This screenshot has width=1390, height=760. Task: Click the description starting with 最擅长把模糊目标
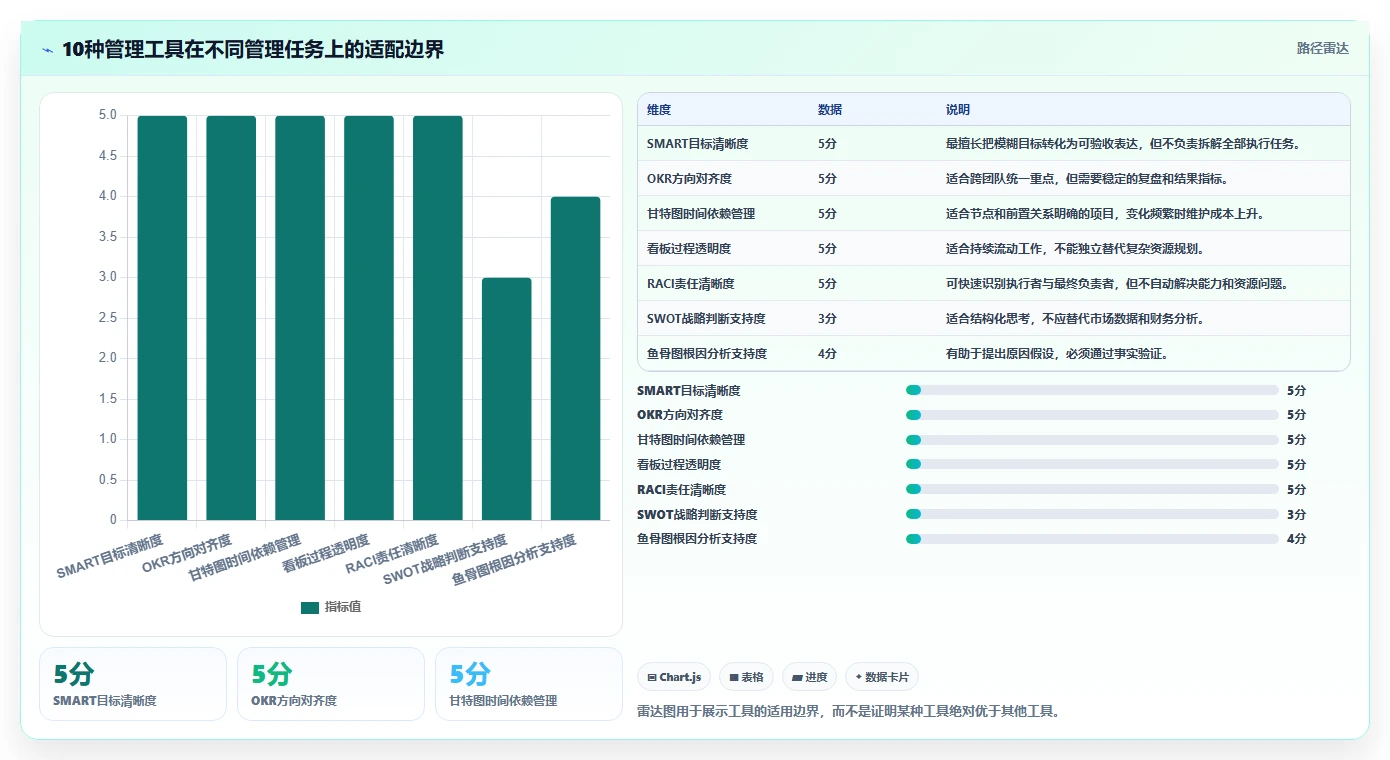[1123, 144]
